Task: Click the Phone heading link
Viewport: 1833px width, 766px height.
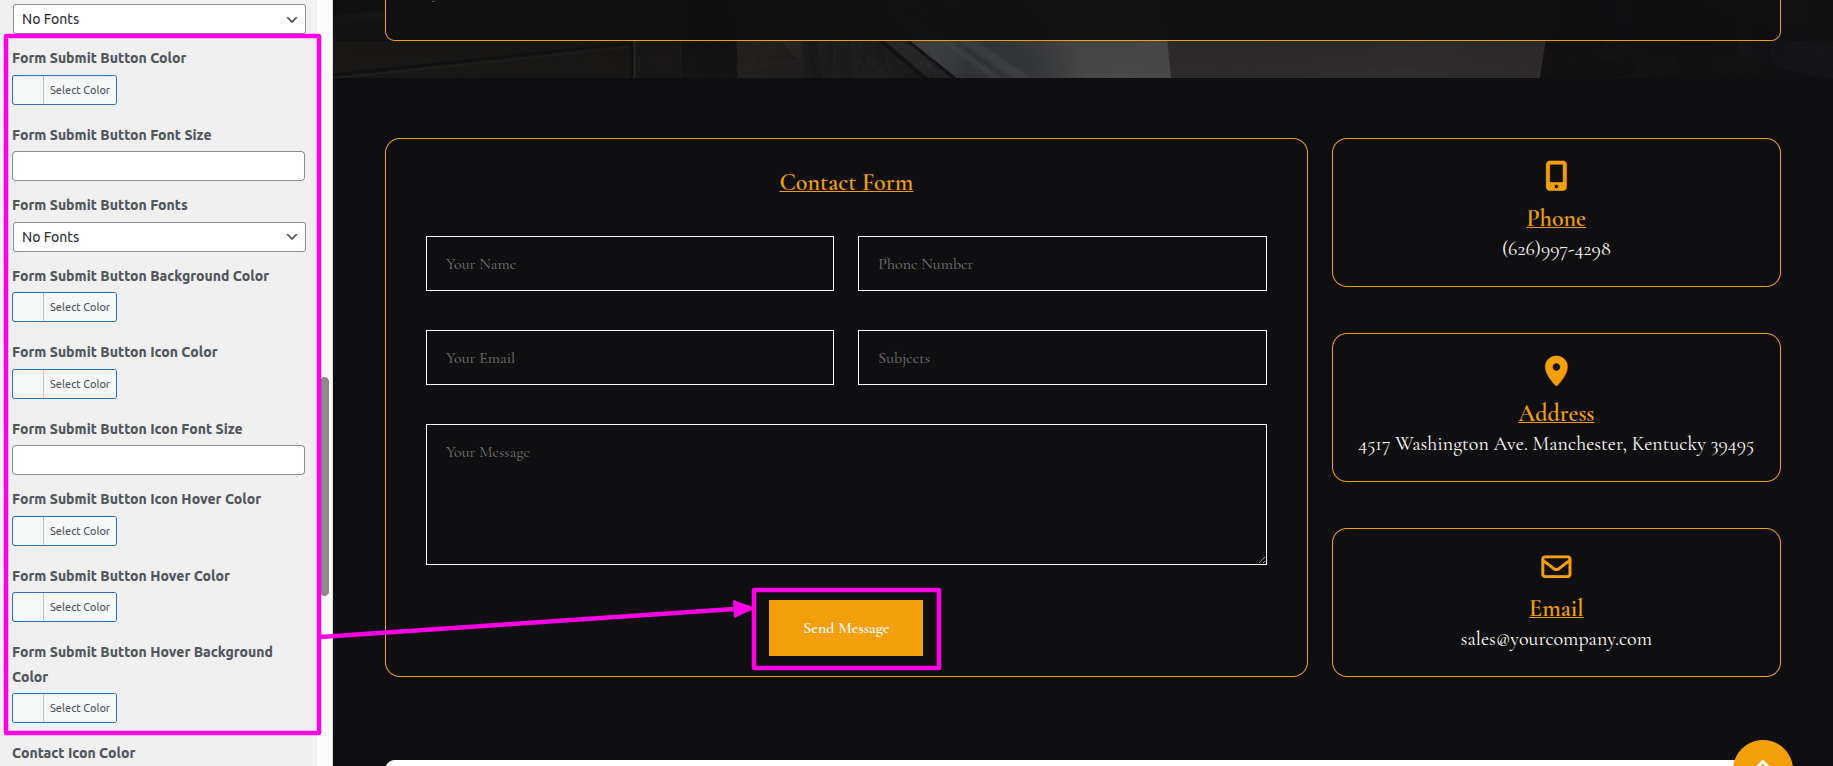Action: tap(1556, 219)
